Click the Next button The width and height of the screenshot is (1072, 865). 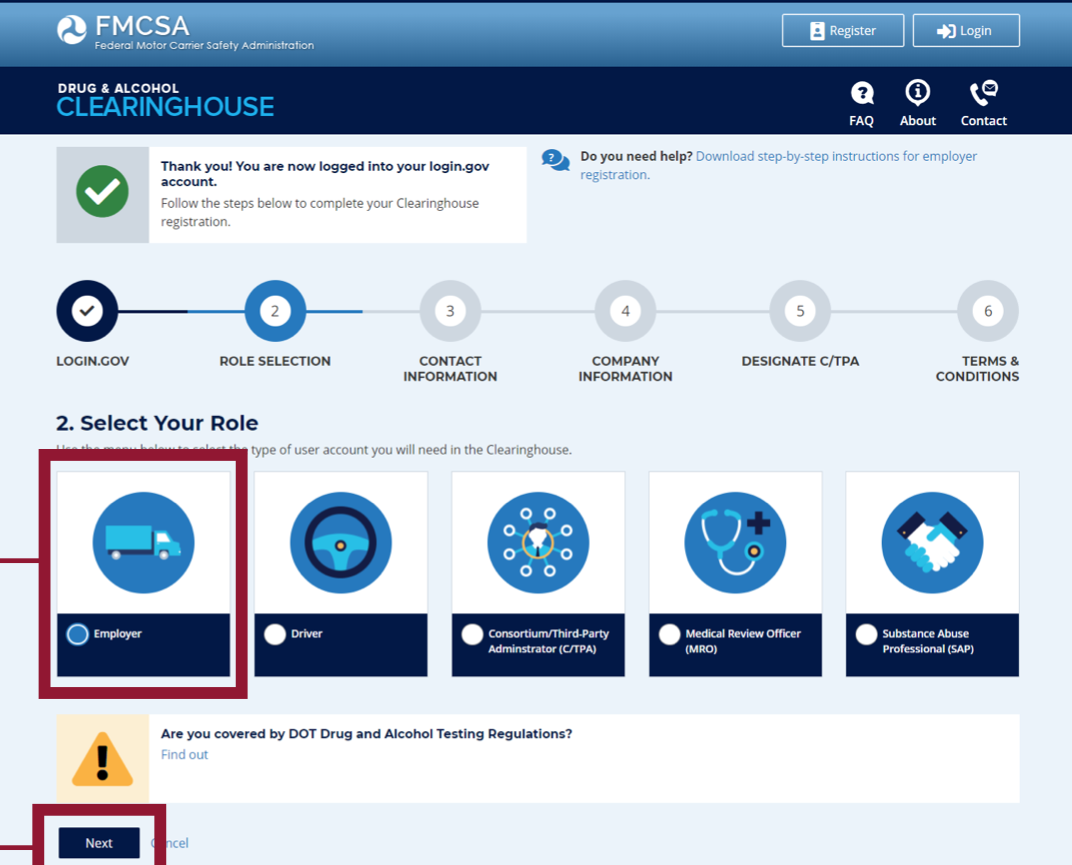pyautogui.click(x=98, y=843)
